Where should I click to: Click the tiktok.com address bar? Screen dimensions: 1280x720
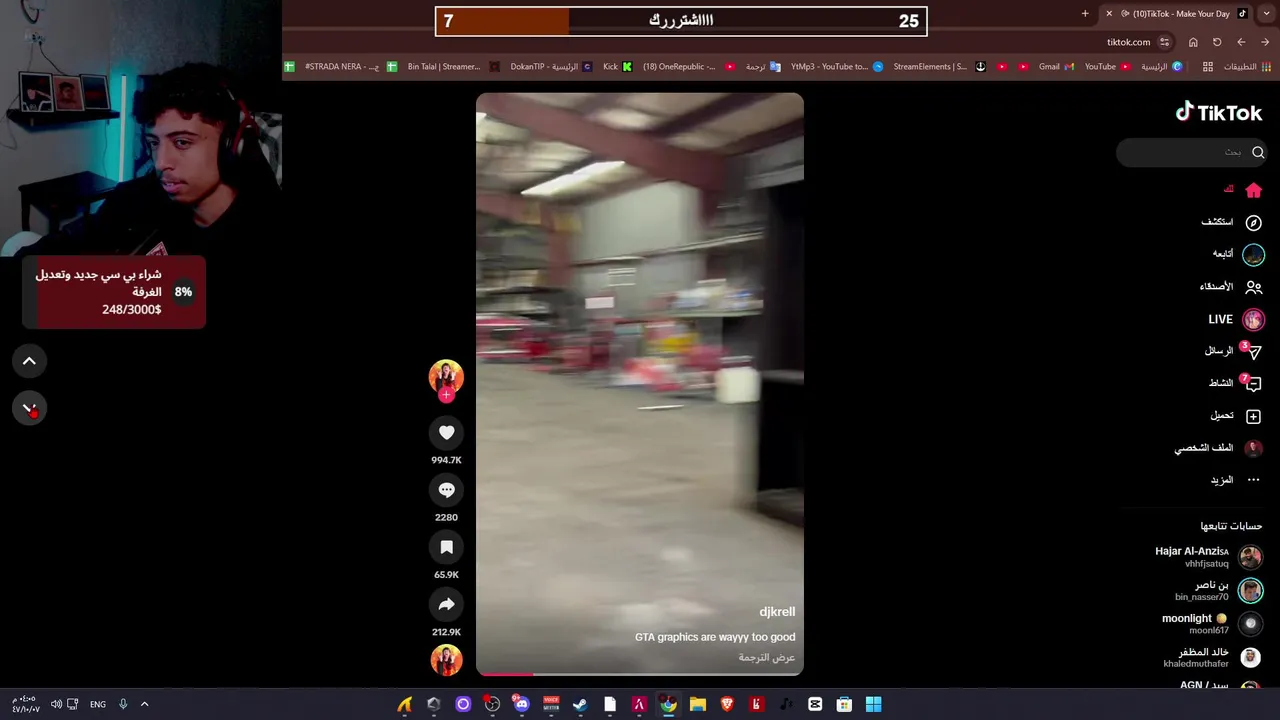1128,42
